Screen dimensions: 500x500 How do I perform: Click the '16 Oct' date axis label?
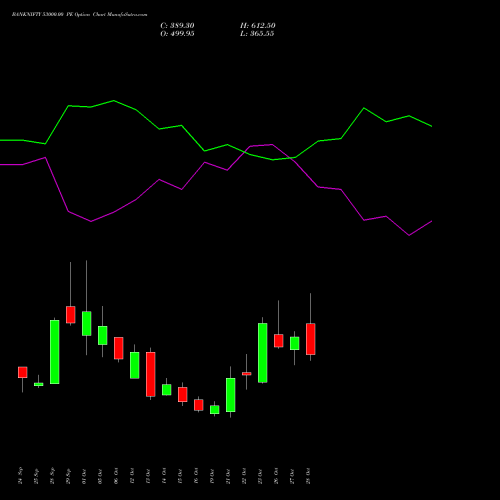pos(197,476)
